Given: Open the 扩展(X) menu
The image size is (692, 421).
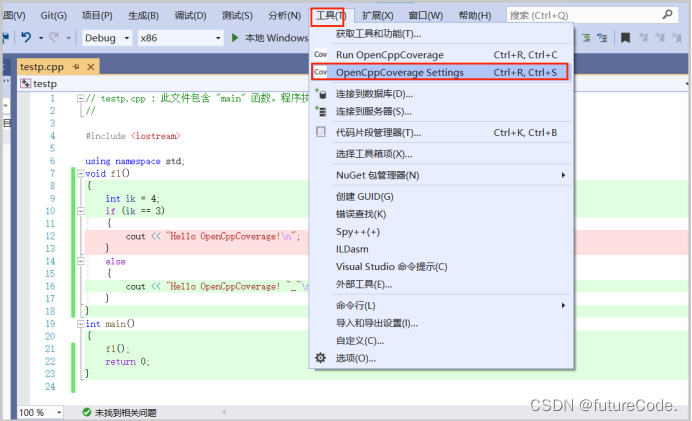Looking at the screenshot, I should tap(378, 16).
